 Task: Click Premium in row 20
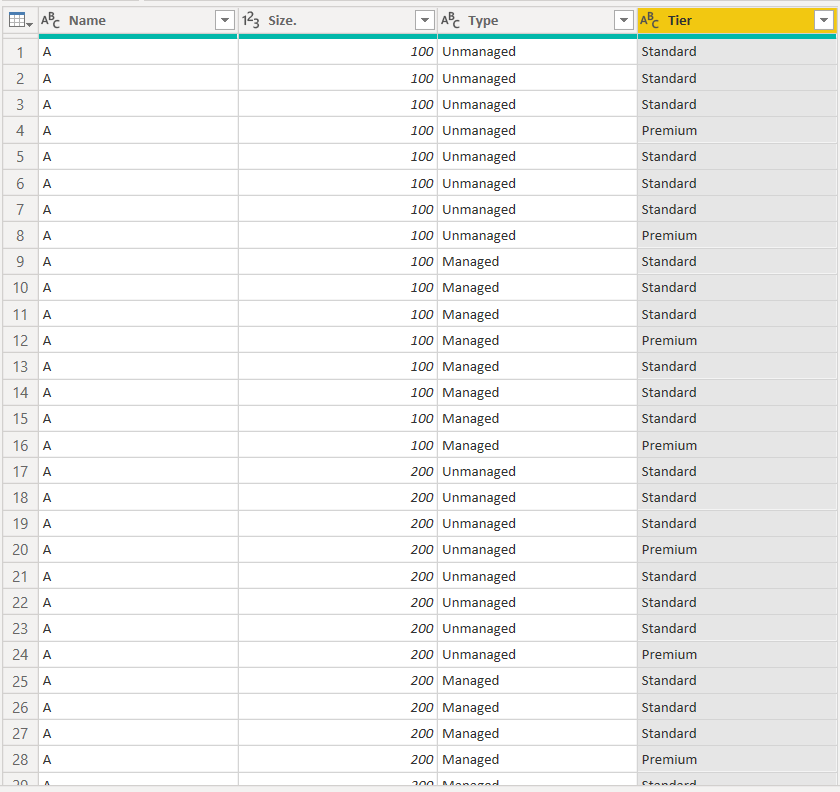click(669, 550)
